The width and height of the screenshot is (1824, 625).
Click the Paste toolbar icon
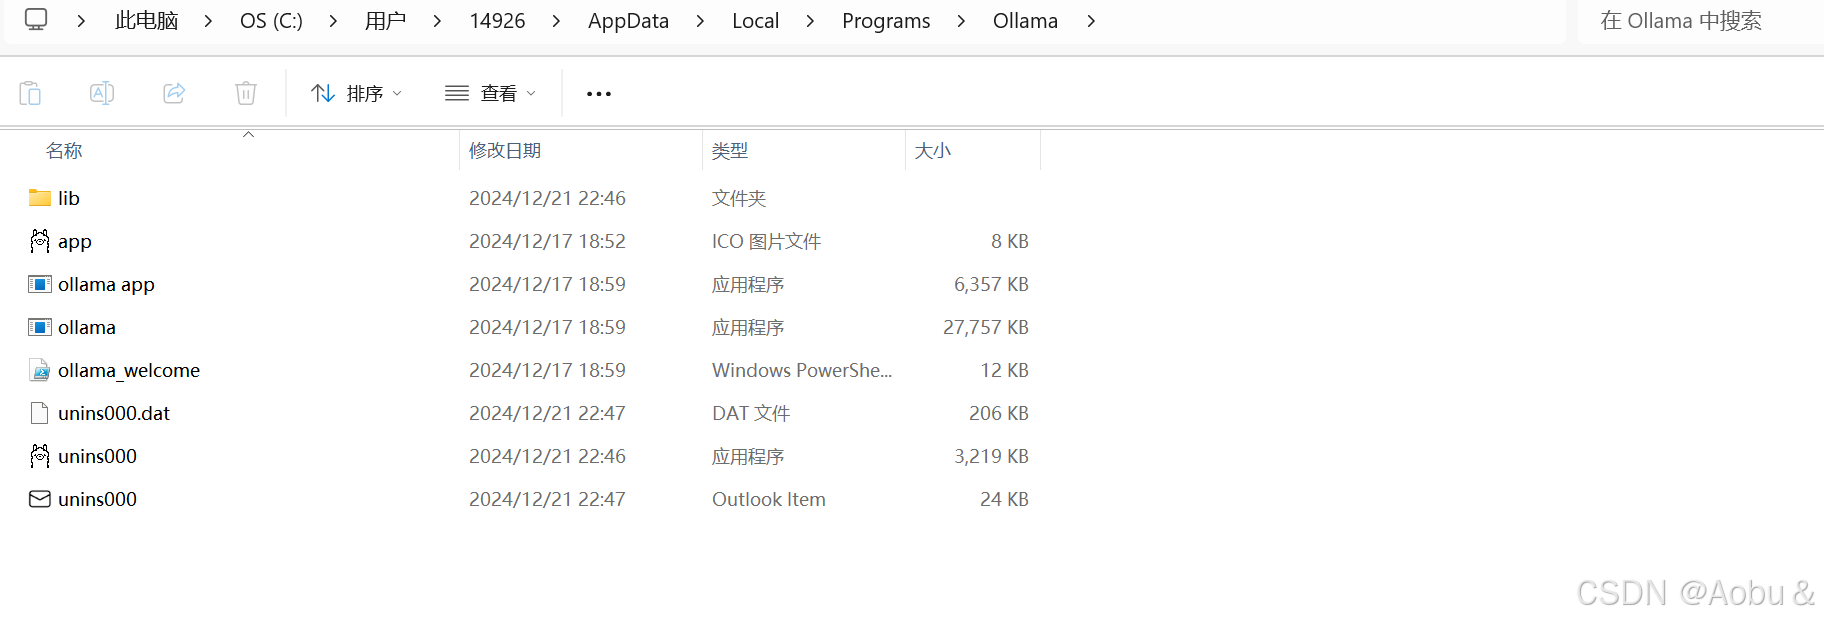pos(30,93)
